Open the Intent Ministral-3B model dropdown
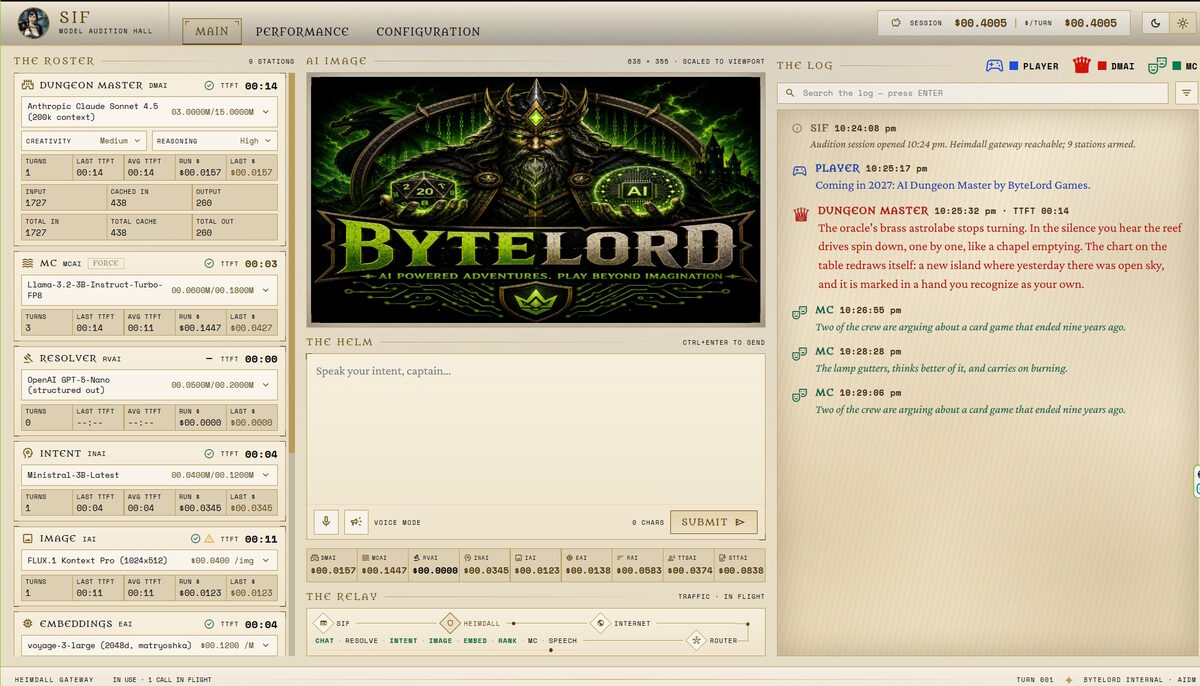 (149, 475)
